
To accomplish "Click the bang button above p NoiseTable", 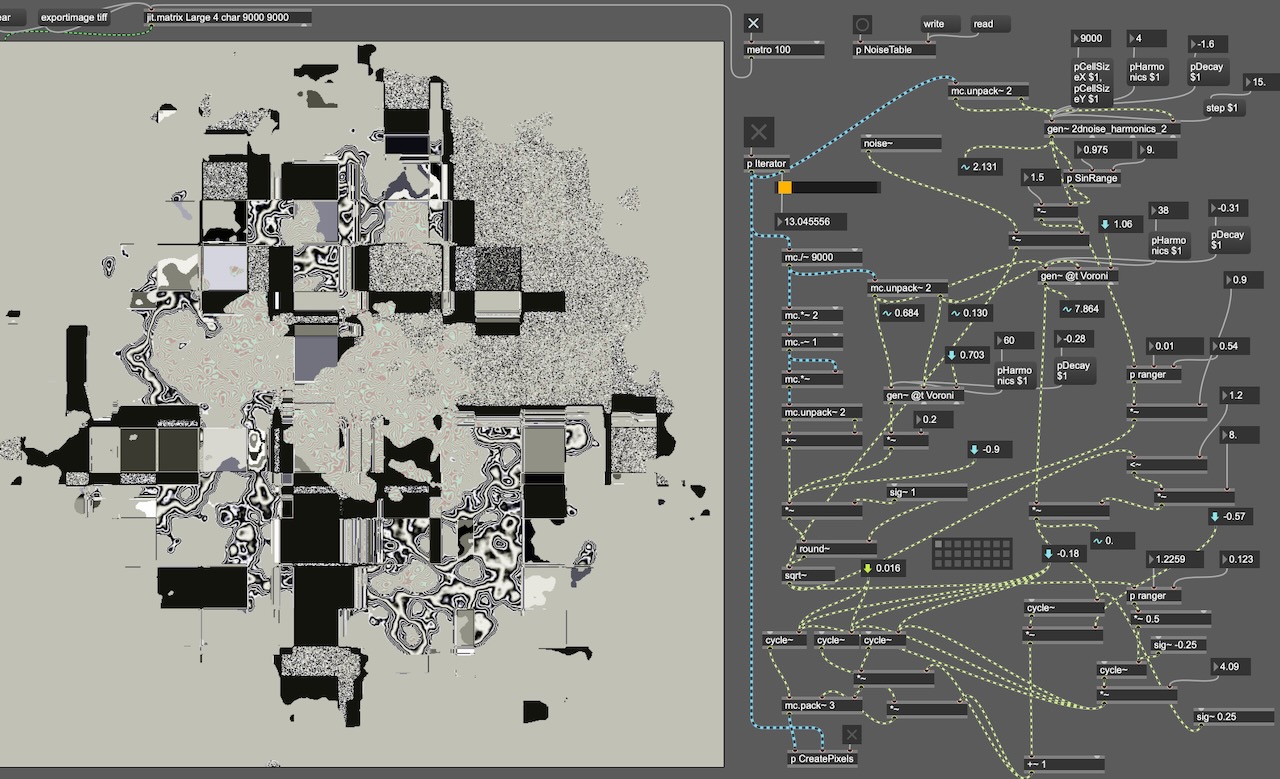I will tap(862, 24).
